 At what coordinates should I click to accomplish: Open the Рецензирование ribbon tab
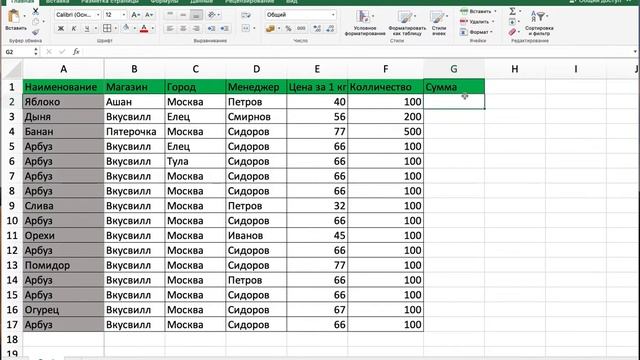[x=249, y=2]
